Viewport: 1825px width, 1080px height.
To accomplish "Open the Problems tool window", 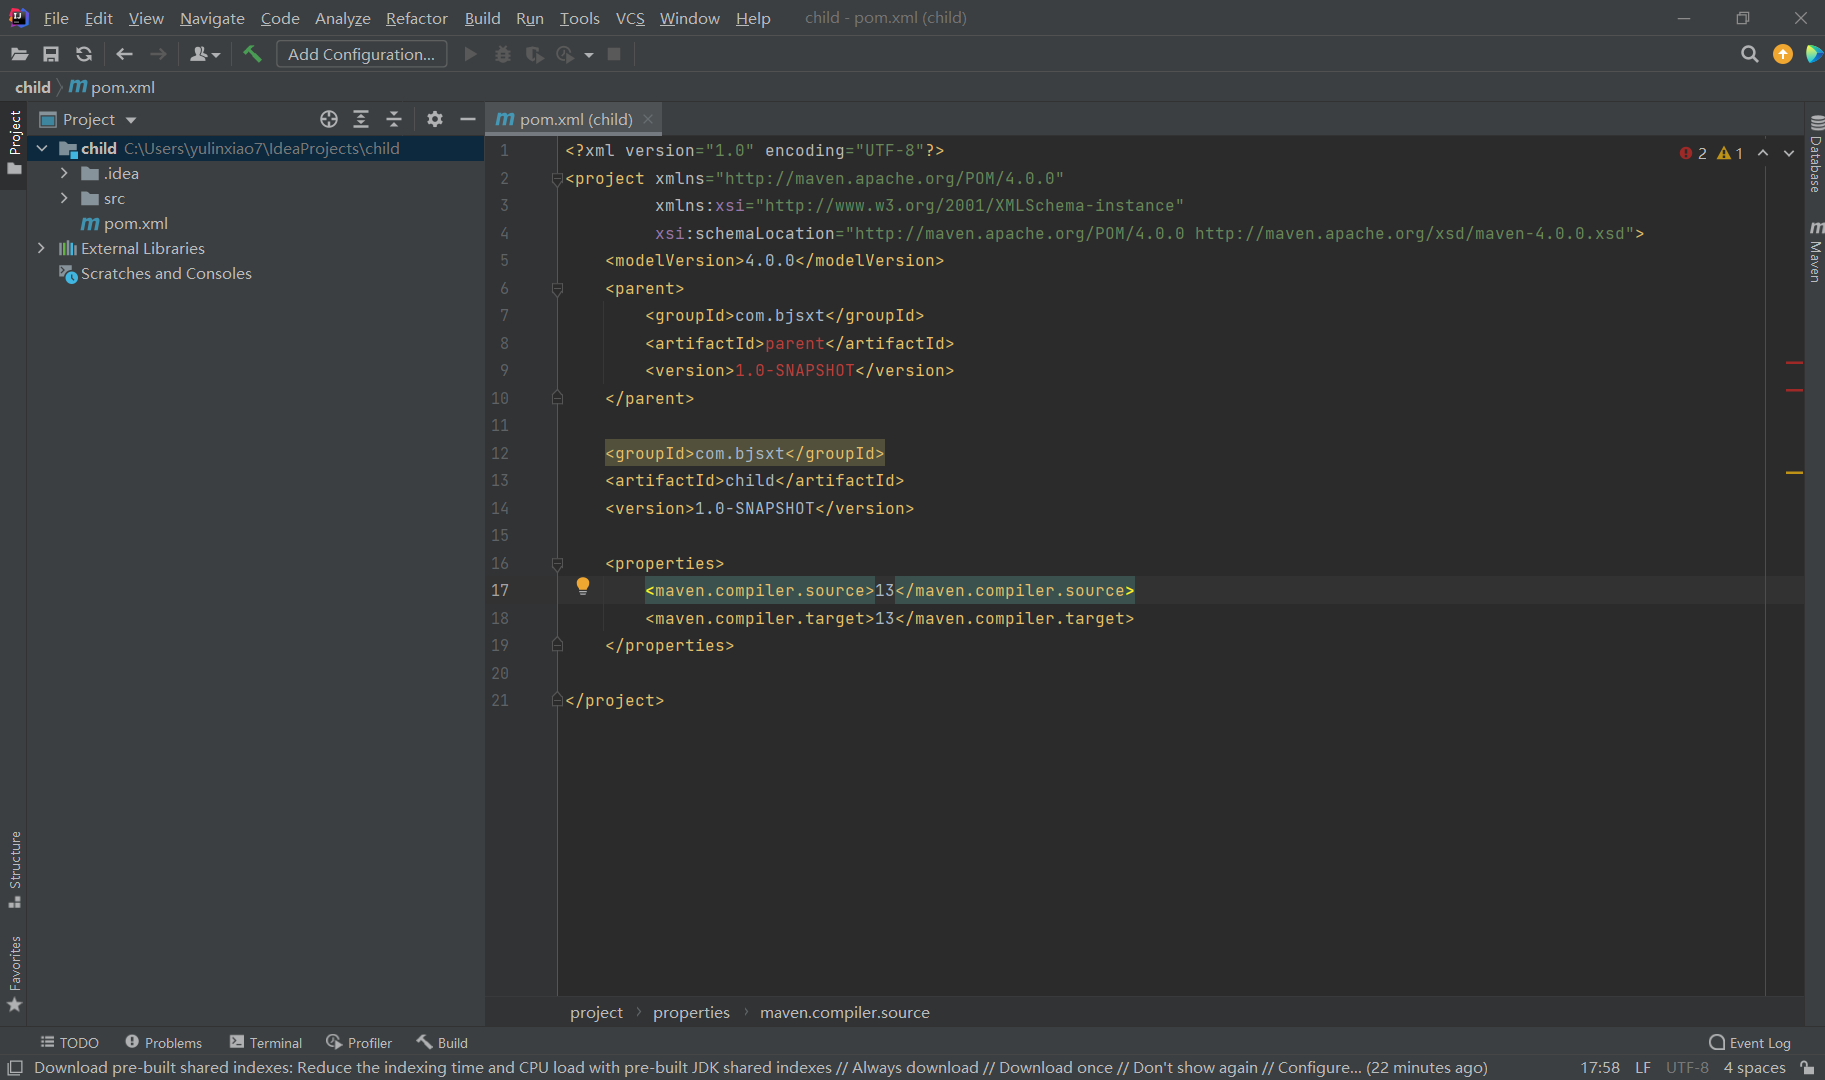I will (163, 1042).
